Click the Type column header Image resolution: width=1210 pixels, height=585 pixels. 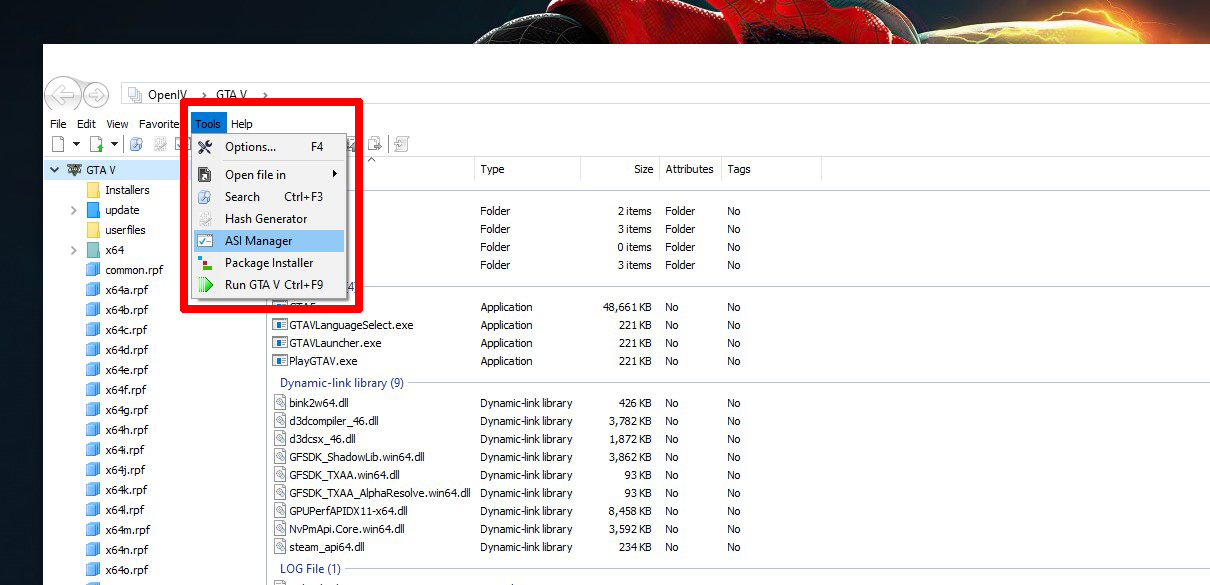pyautogui.click(x=493, y=169)
